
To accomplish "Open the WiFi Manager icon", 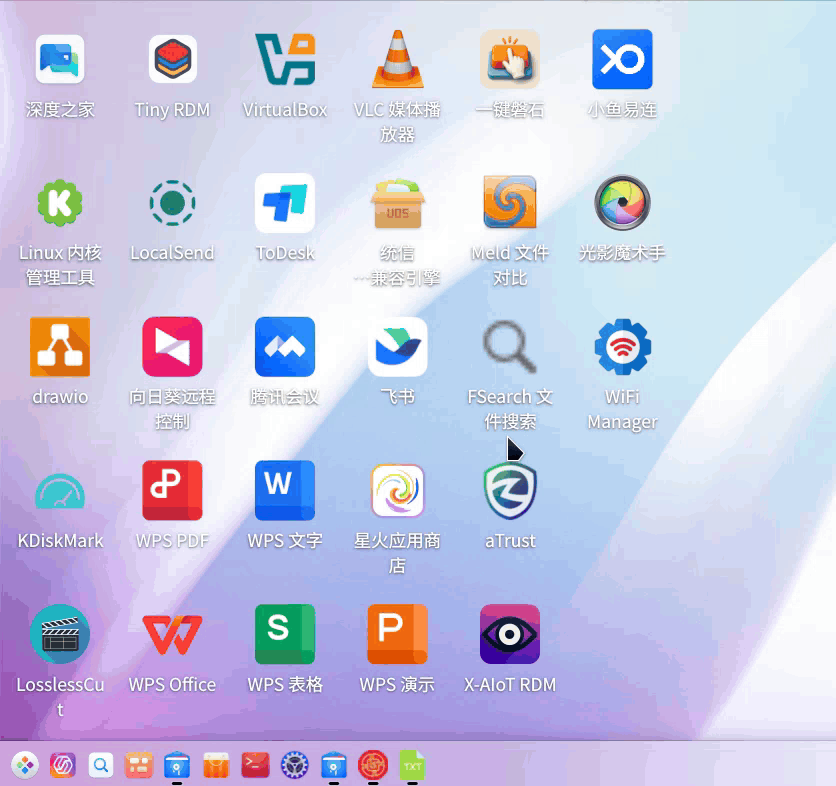I will pyautogui.click(x=623, y=347).
